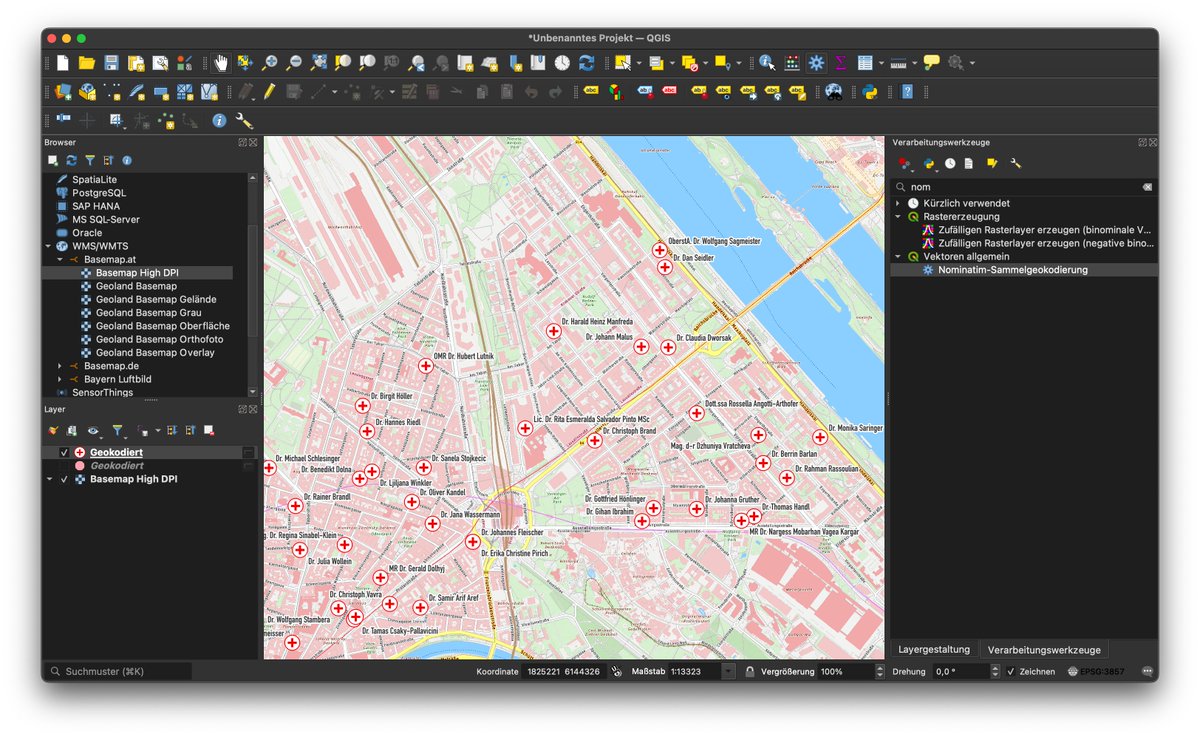Uncheck visibility of bold Geokodiert layer
This screenshot has width=1200, height=737.
click(x=65, y=453)
